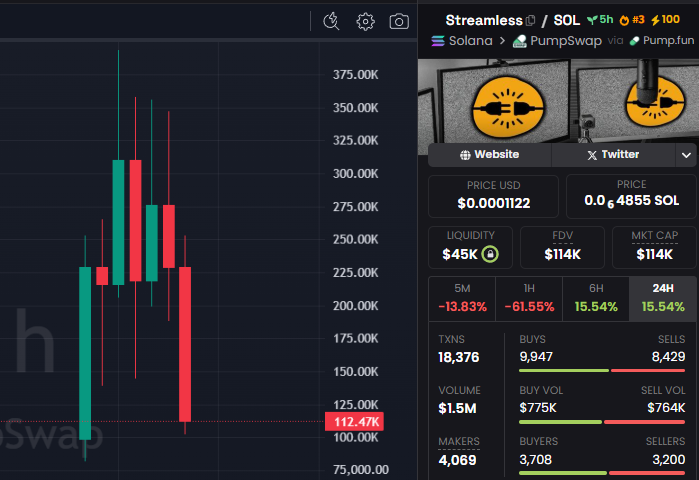Open the token Twitter link
699x480 pixels.
[x=613, y=154]
